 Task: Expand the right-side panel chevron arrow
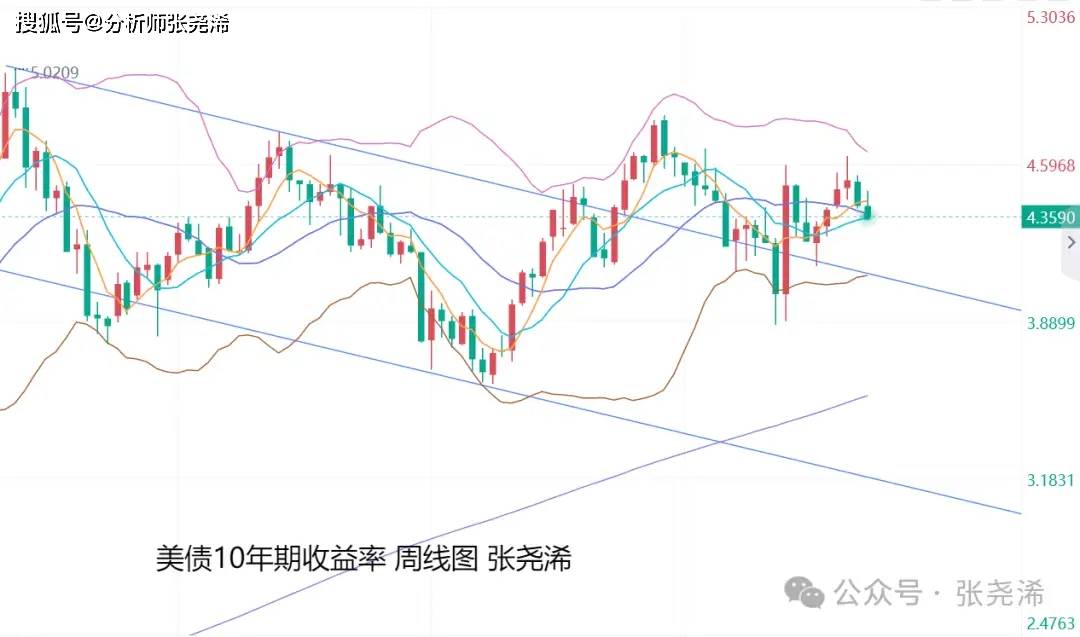[x=1071, y=242]
